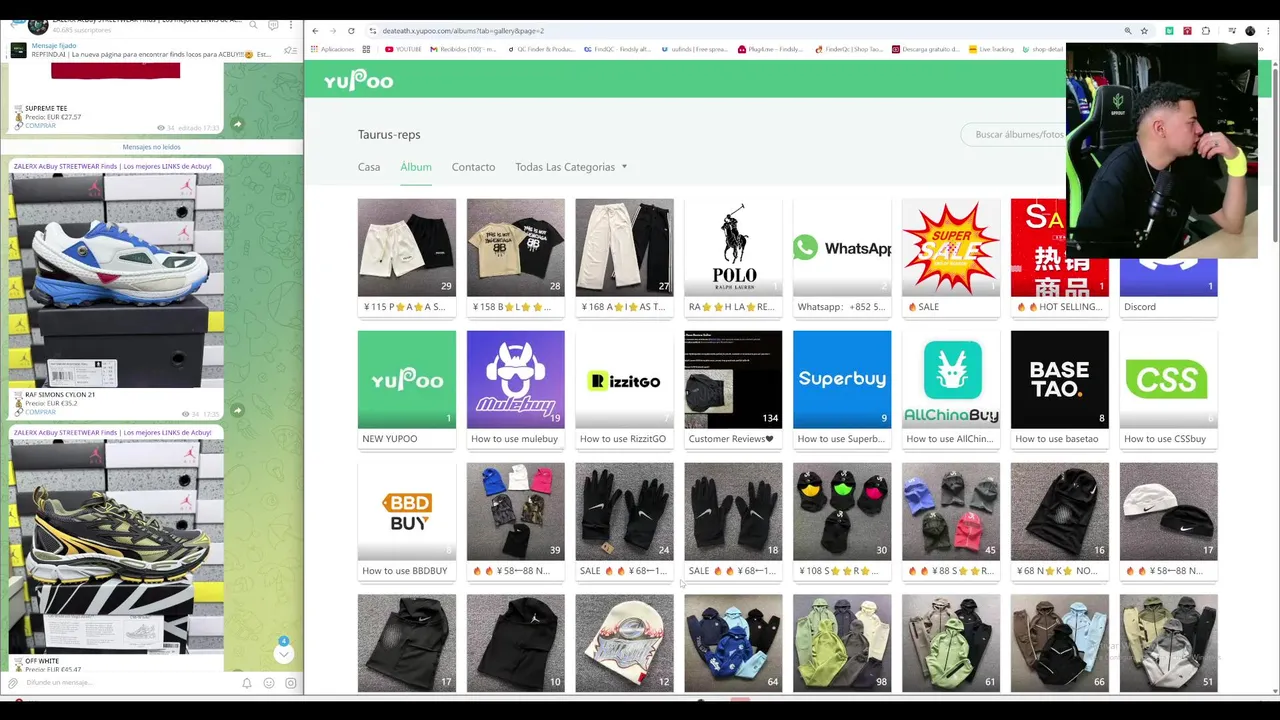The height and width of the screenshot is (720, 1280).
Task: Click the Taurus-reps store name
Action: pos(389,134)
